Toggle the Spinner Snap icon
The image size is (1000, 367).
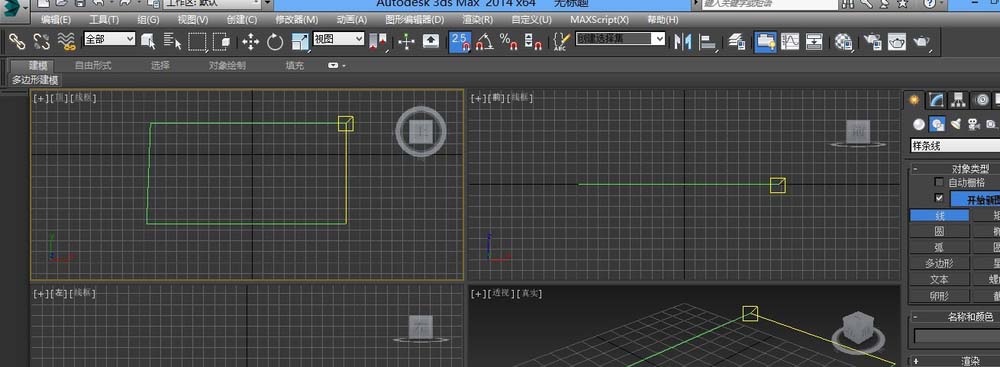tap(533, 42)
